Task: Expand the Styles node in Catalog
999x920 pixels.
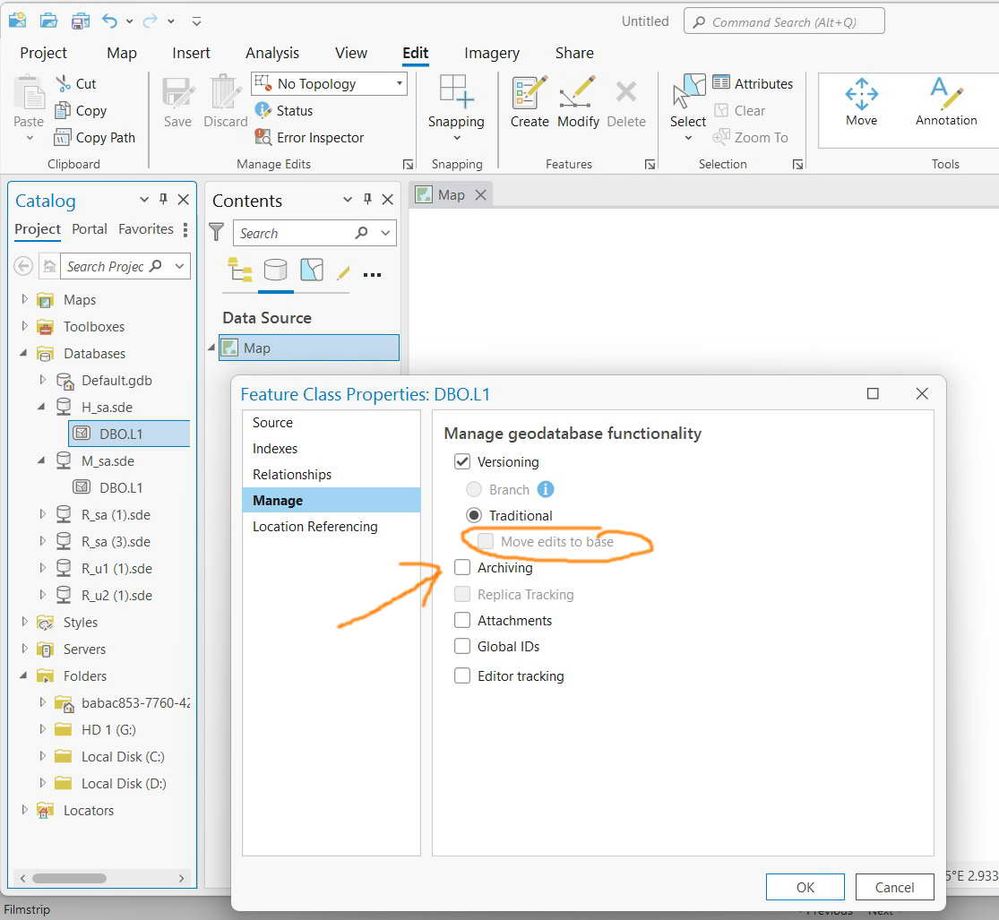Action: click(x=24, y=621)
